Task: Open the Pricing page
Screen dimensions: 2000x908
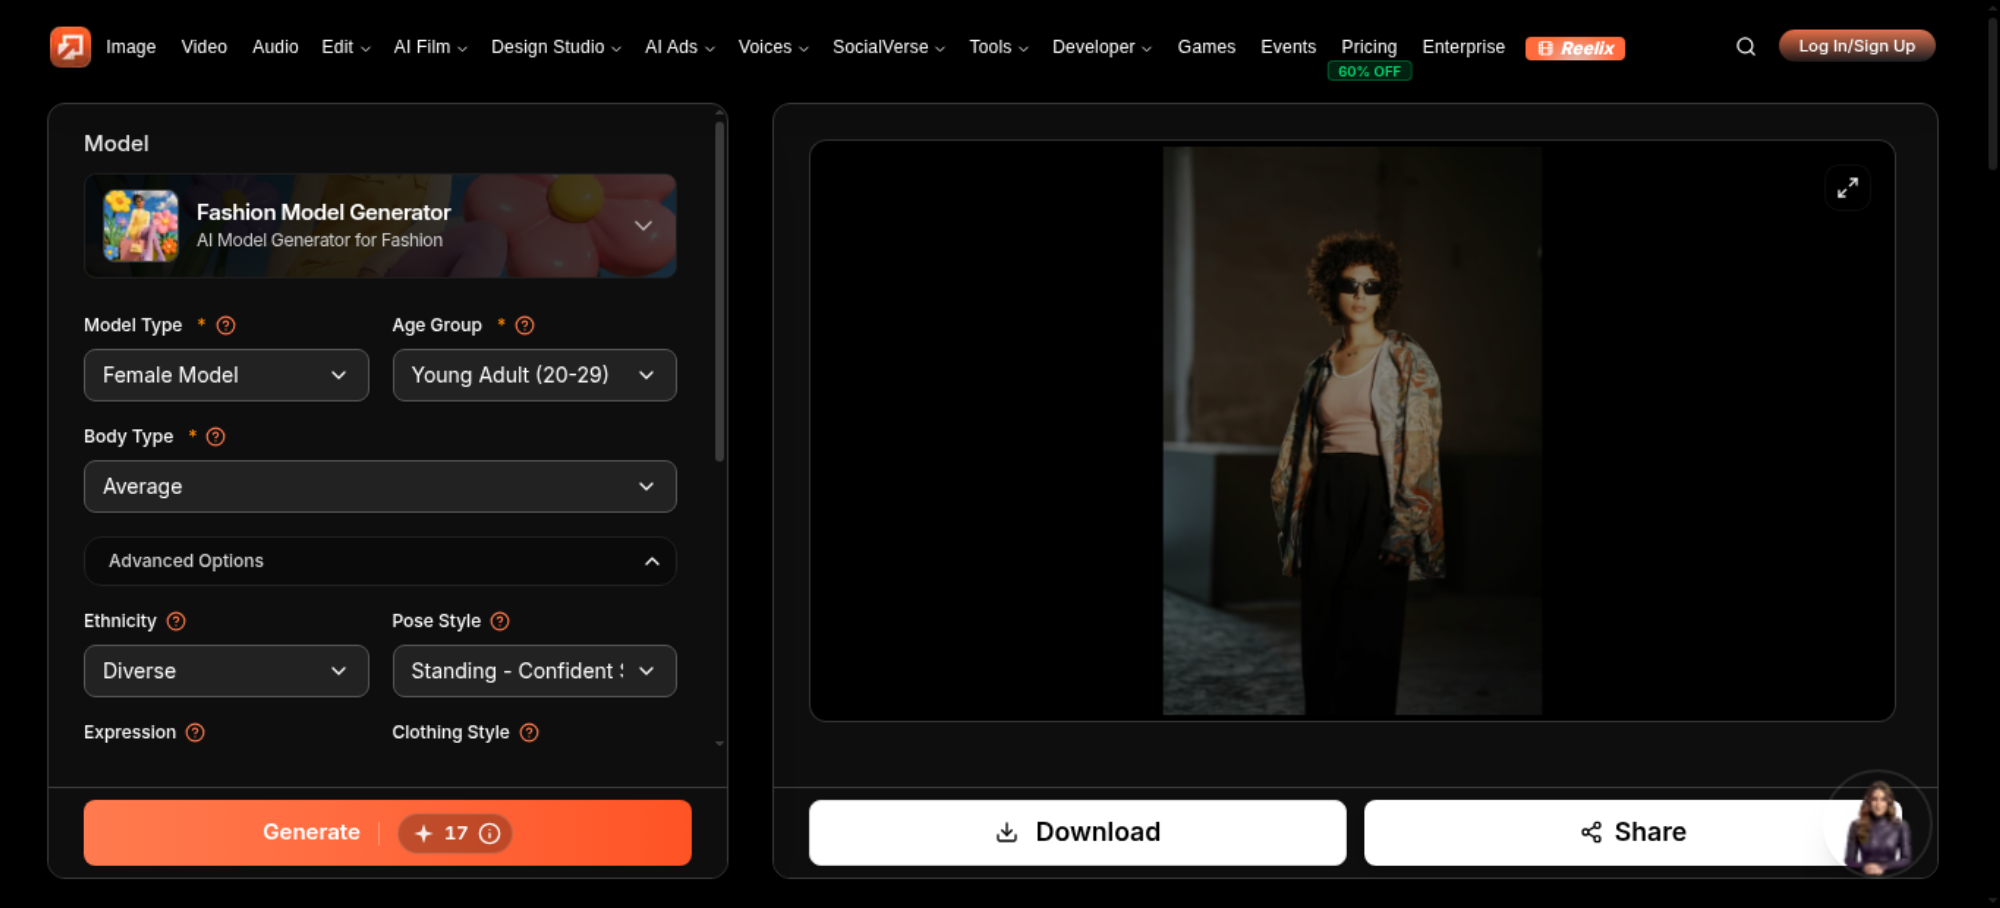Action: coord(1369,47)
